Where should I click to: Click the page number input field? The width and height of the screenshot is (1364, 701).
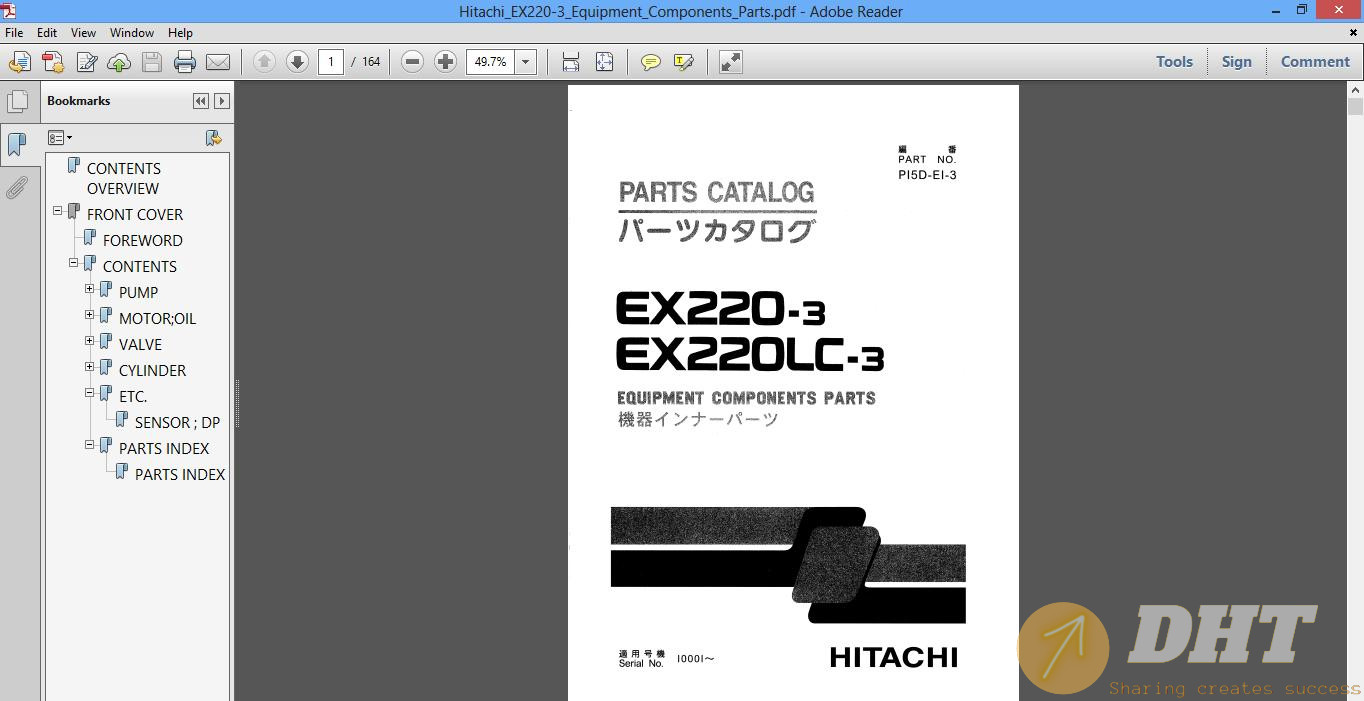(331, 62)
